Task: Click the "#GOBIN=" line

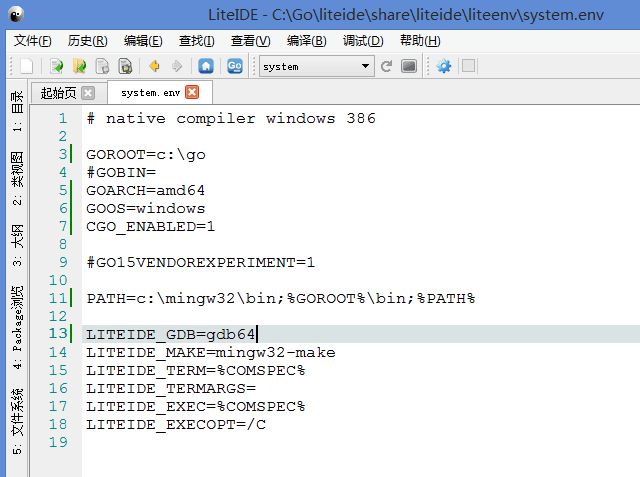Action: (x=121, y=173)
